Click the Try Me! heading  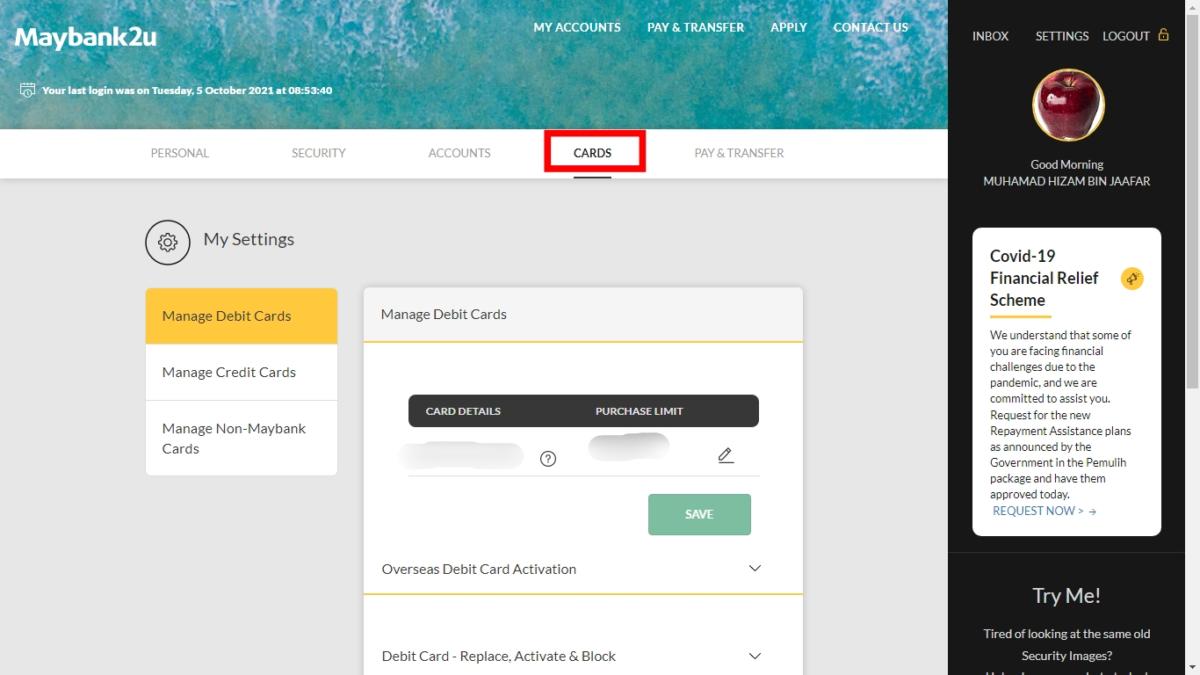point(1066,596)
